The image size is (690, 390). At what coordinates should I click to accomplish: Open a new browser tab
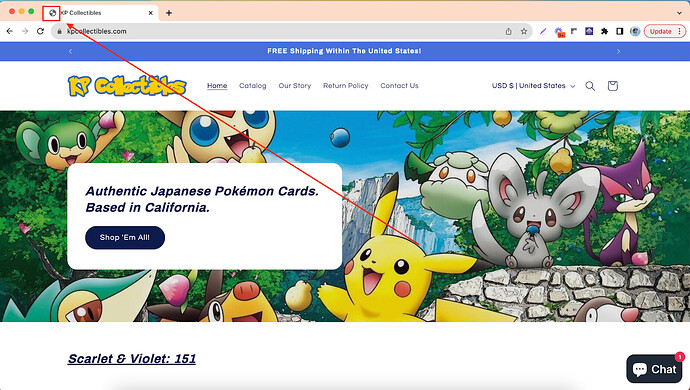pos(169,13)
